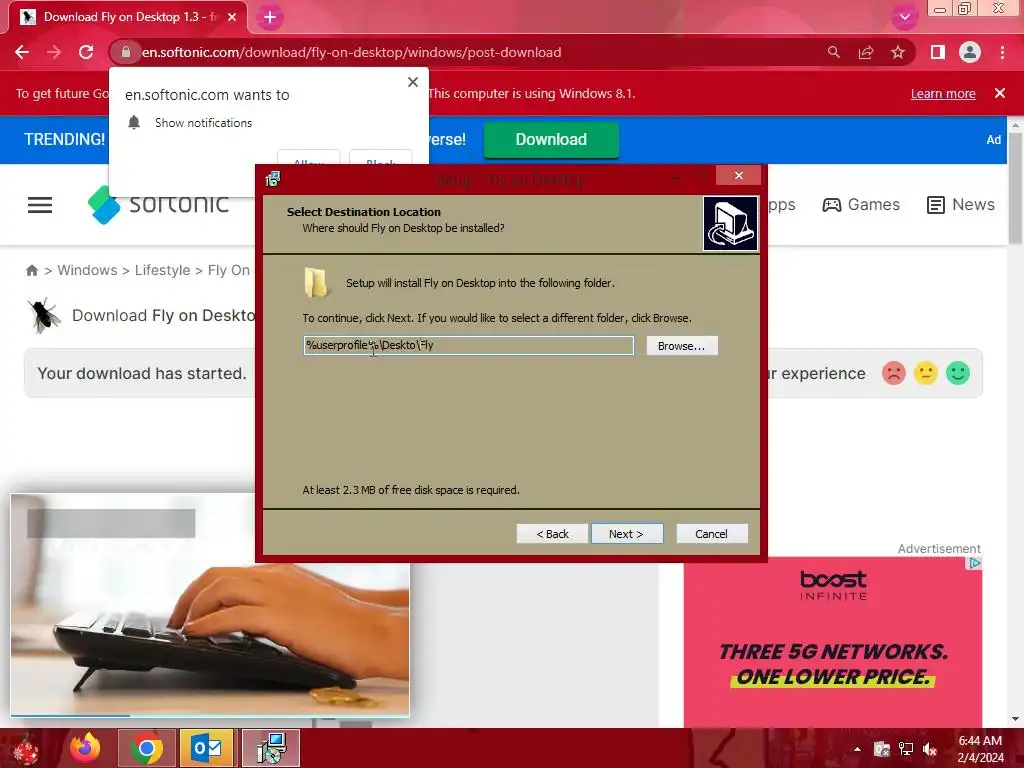
Task: Go Back in the setup wizard
Action: click(552, 534)
